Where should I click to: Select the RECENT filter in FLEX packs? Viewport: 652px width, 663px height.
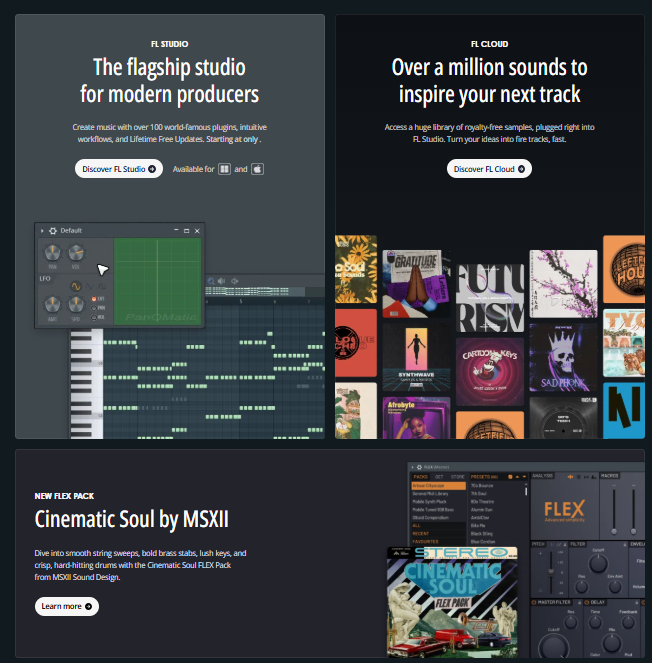click(438, 534)
